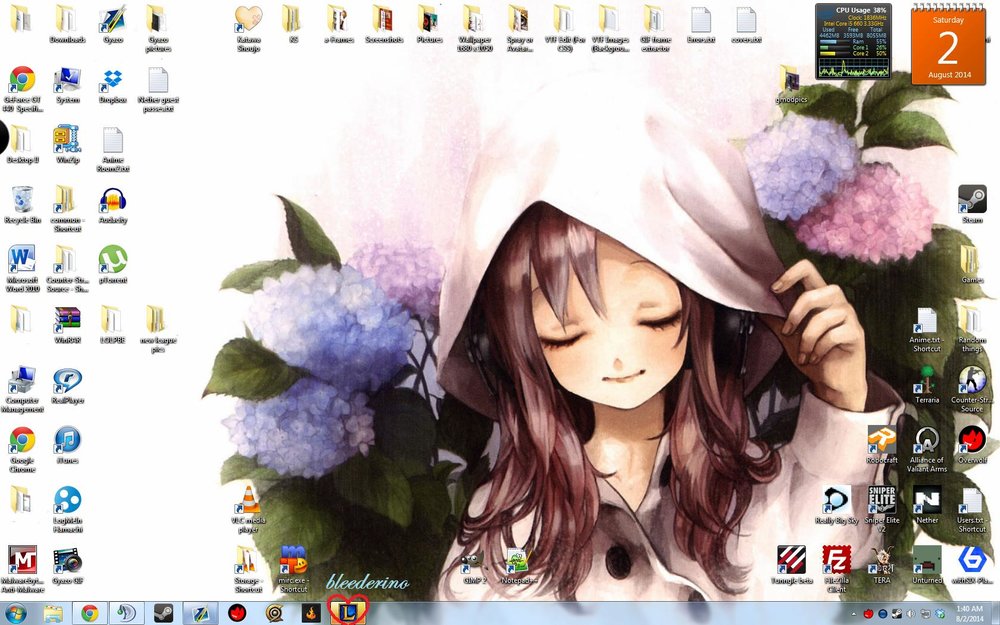1000x625 pixels.
Task: Open FileZilla Client shortcut
Action: (x=836, y=569)
